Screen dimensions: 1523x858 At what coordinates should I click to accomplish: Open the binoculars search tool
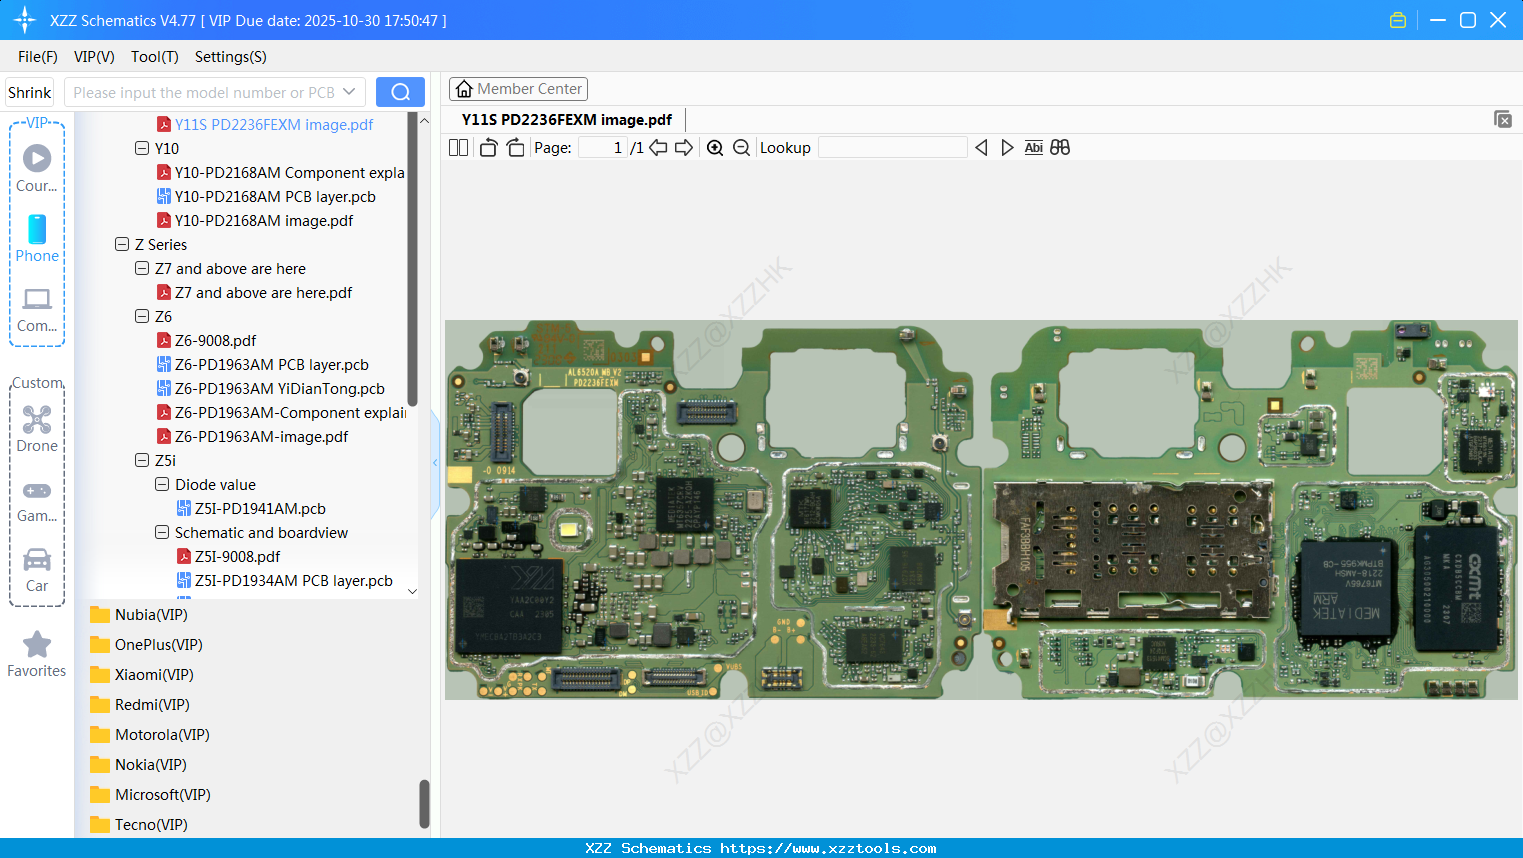point(1060,147)
